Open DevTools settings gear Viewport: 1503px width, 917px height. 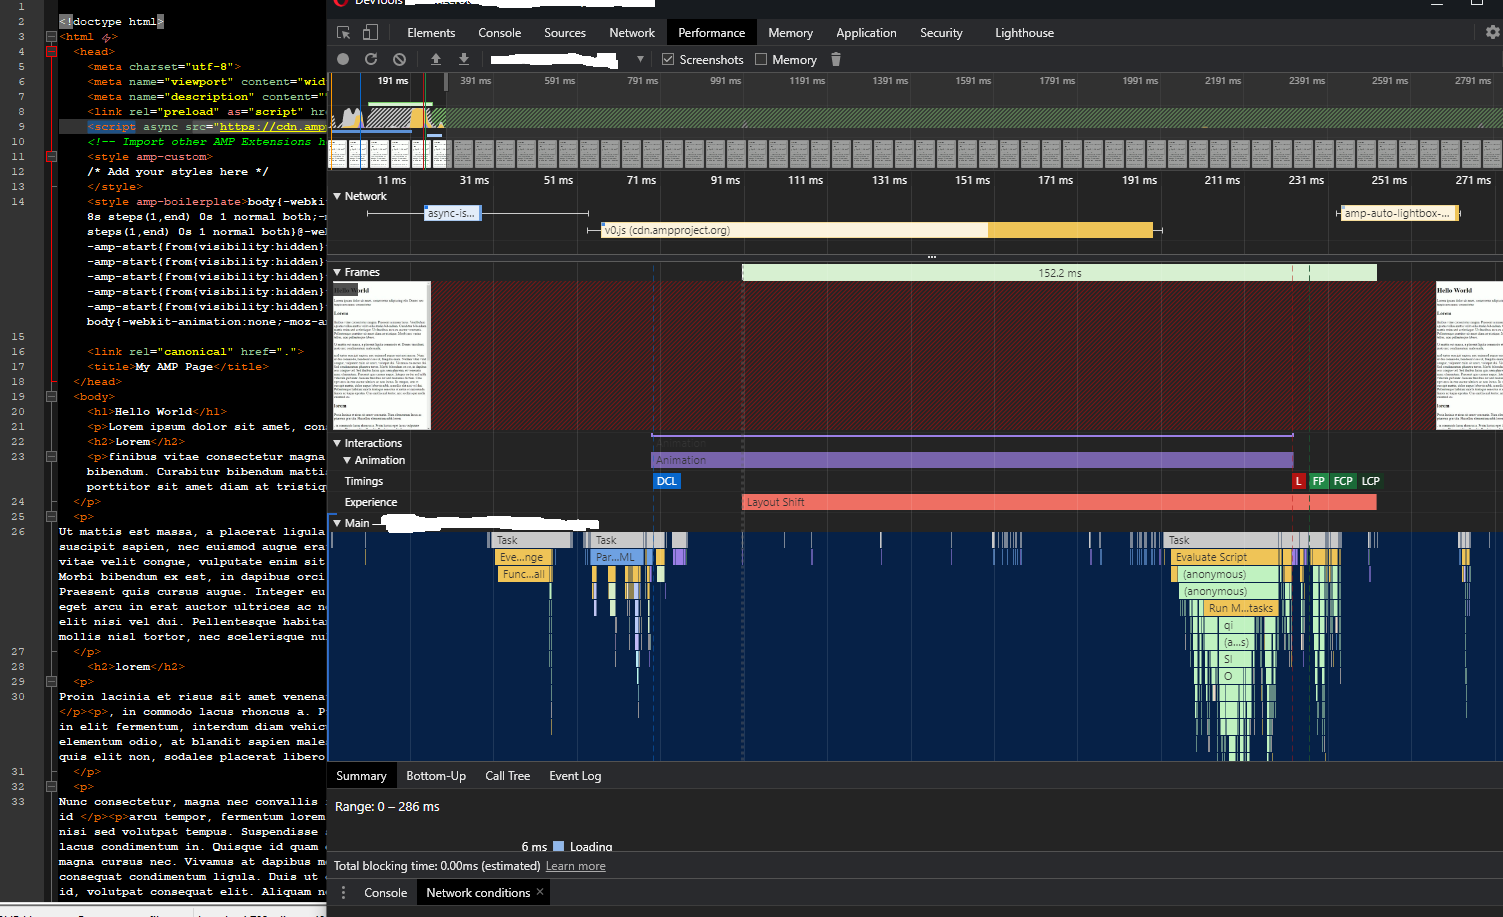pyautogui.click(x=1492, y=32)
